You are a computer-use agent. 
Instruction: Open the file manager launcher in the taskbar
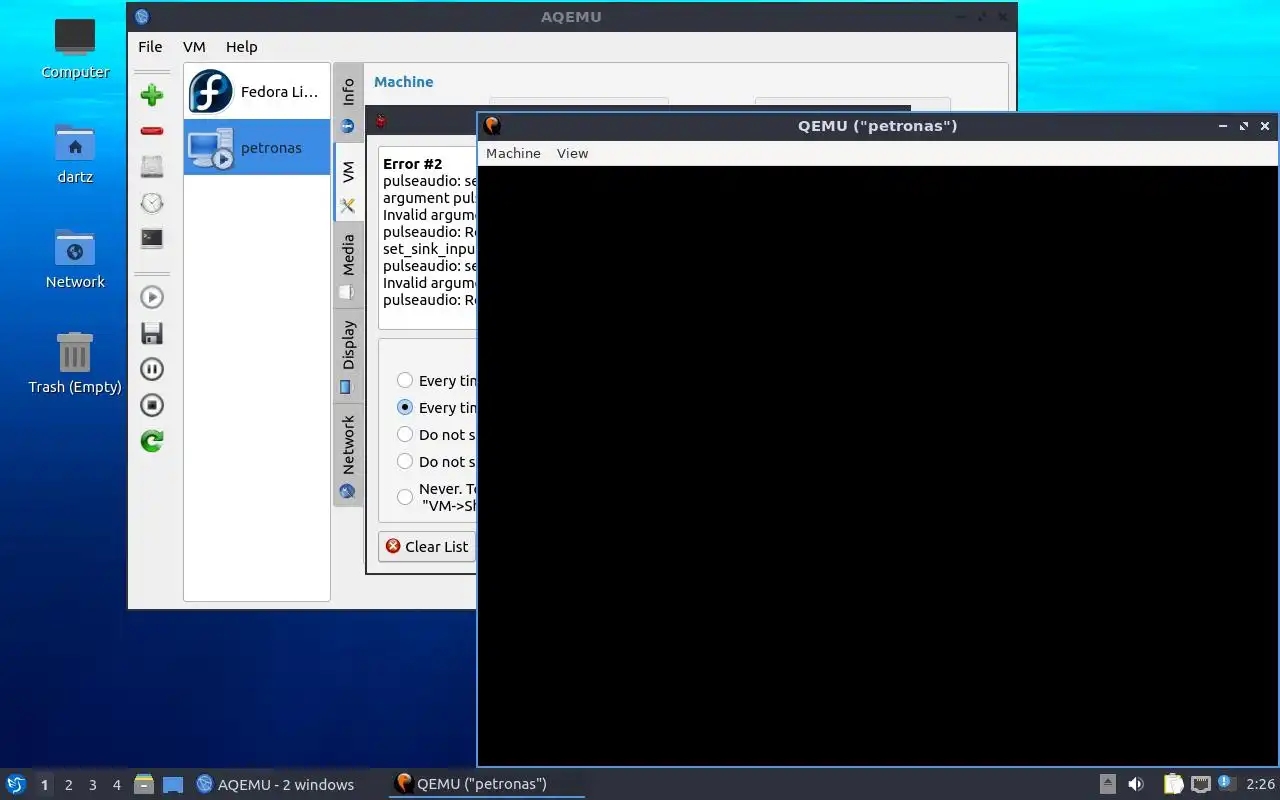144,784
